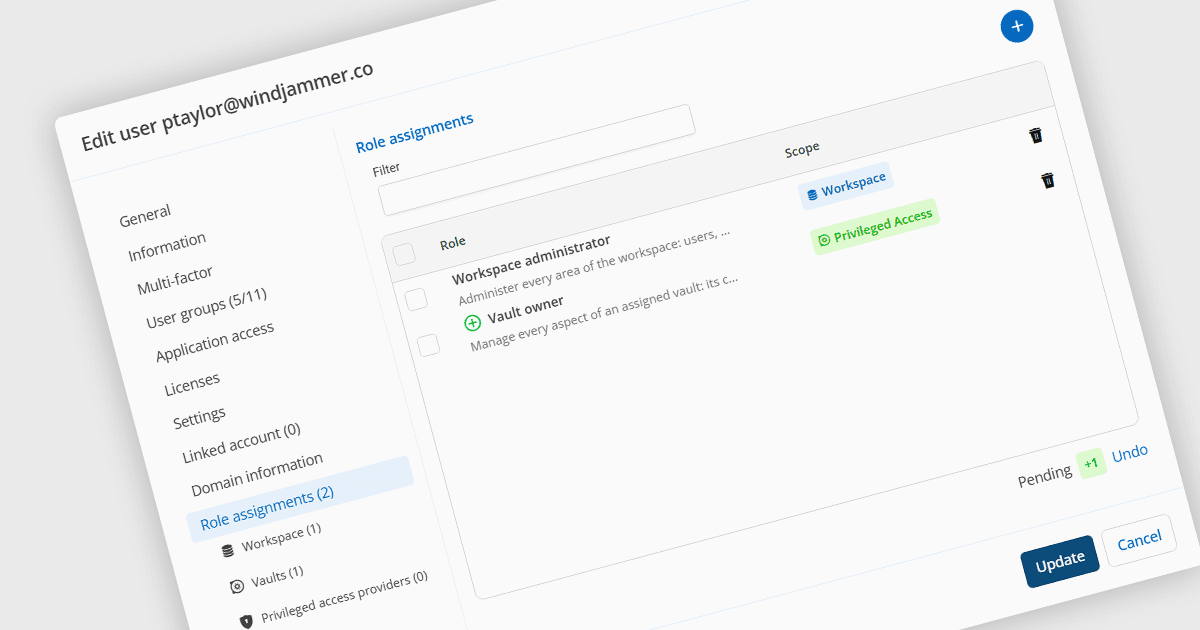The width and height of the screenshot is (1200, 630).
Task: Open the General section
Action: [145, 215]
